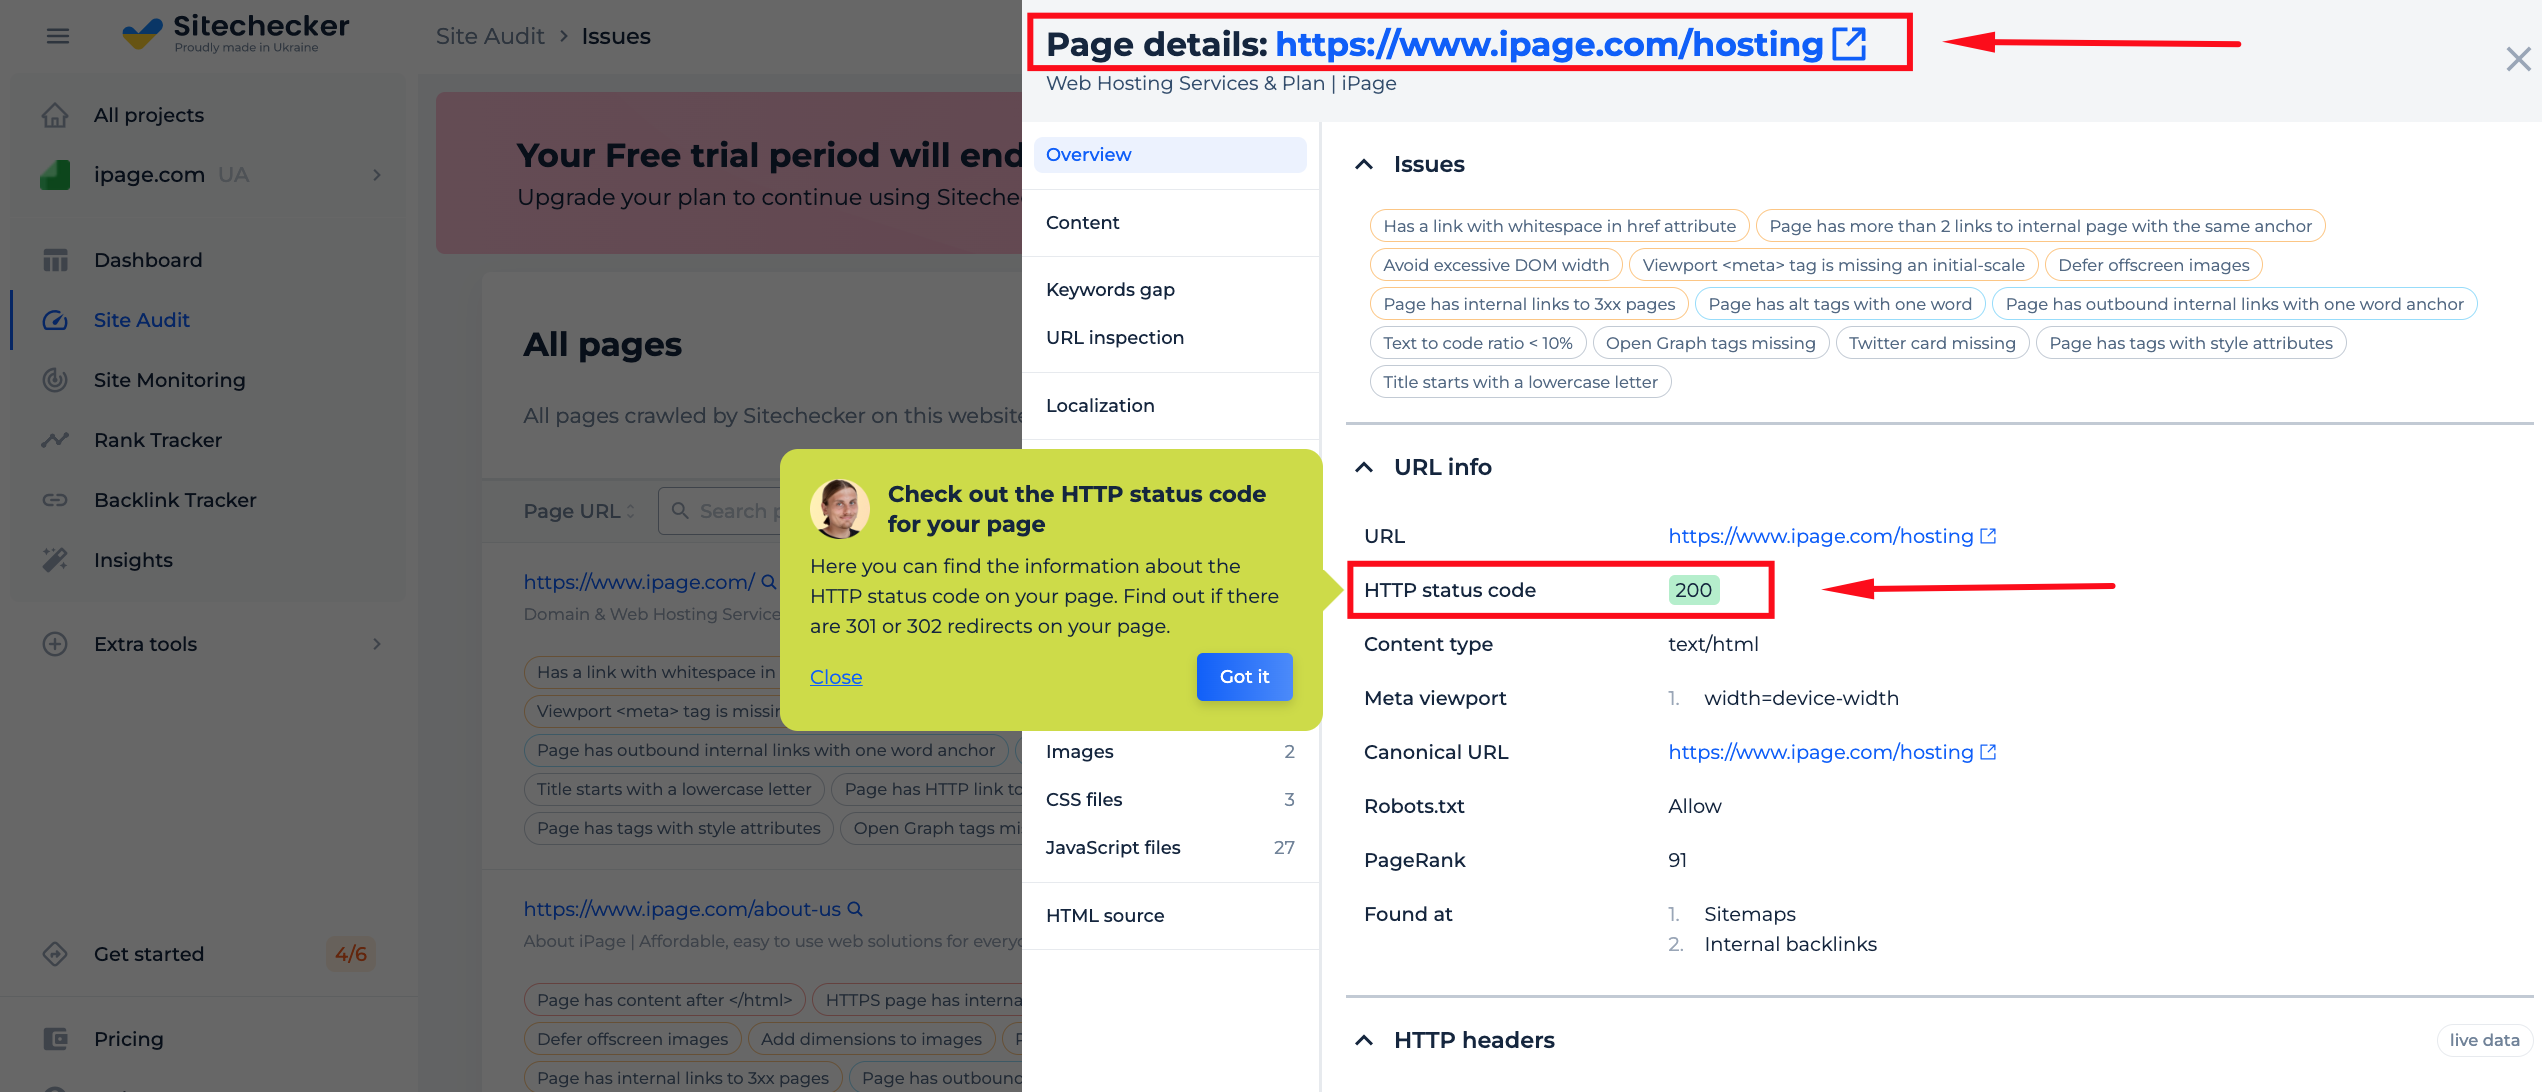The image size is (2542, 1092).
Task: Click the Got it button
Action: [x=1244, y=677]
